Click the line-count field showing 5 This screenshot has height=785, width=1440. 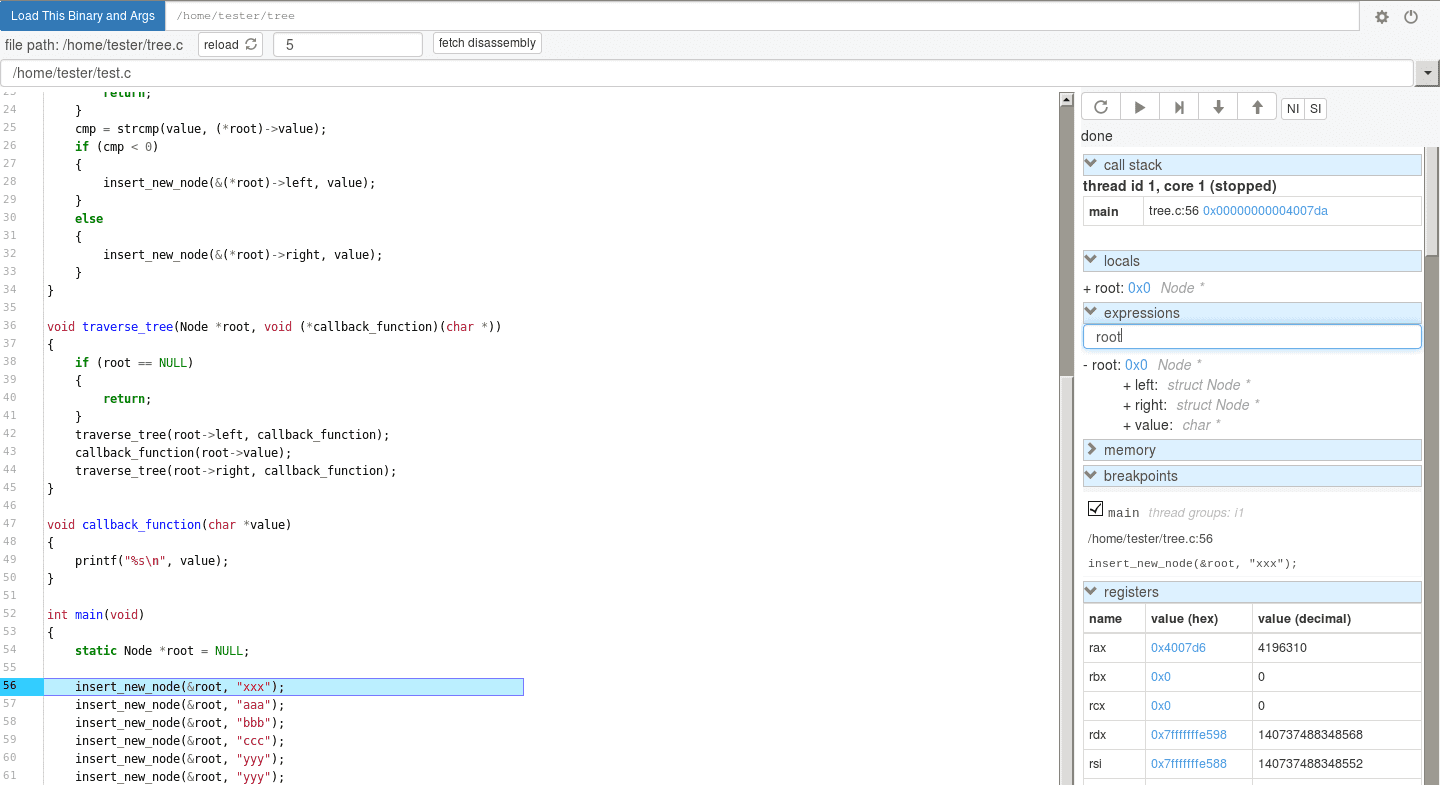click(348, 44)
